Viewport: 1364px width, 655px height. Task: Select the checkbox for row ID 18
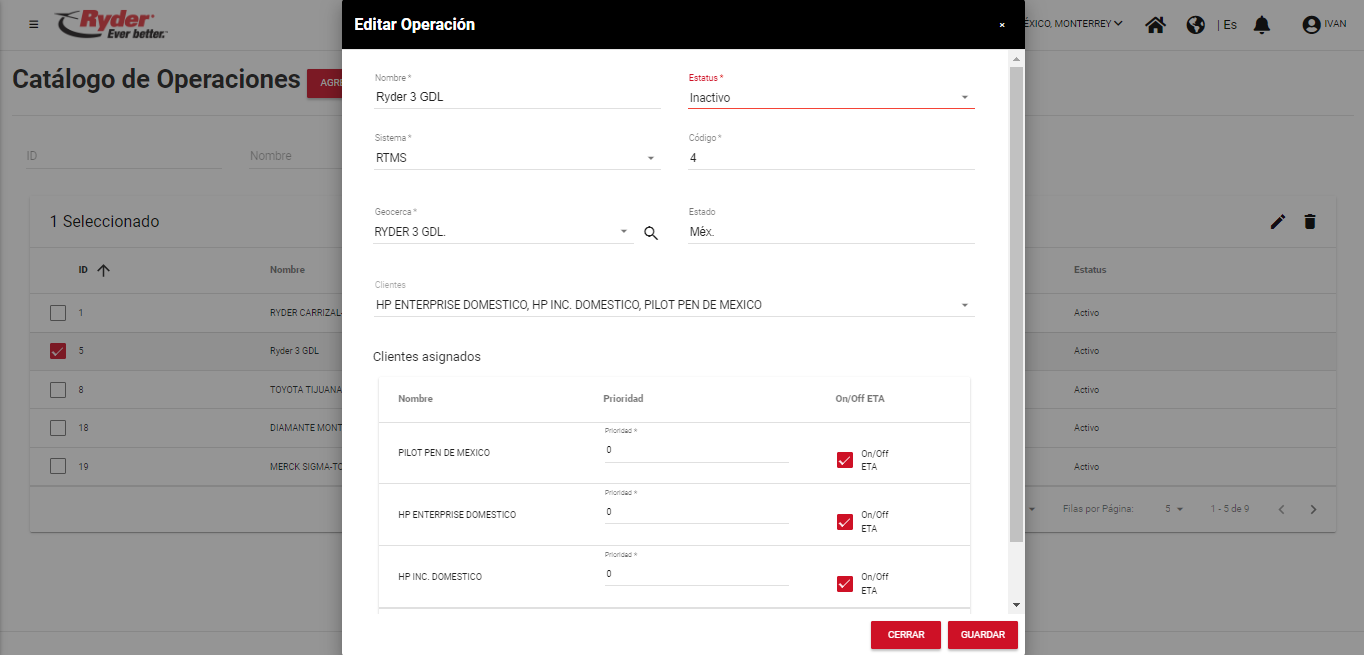click(x=58, y=428)
